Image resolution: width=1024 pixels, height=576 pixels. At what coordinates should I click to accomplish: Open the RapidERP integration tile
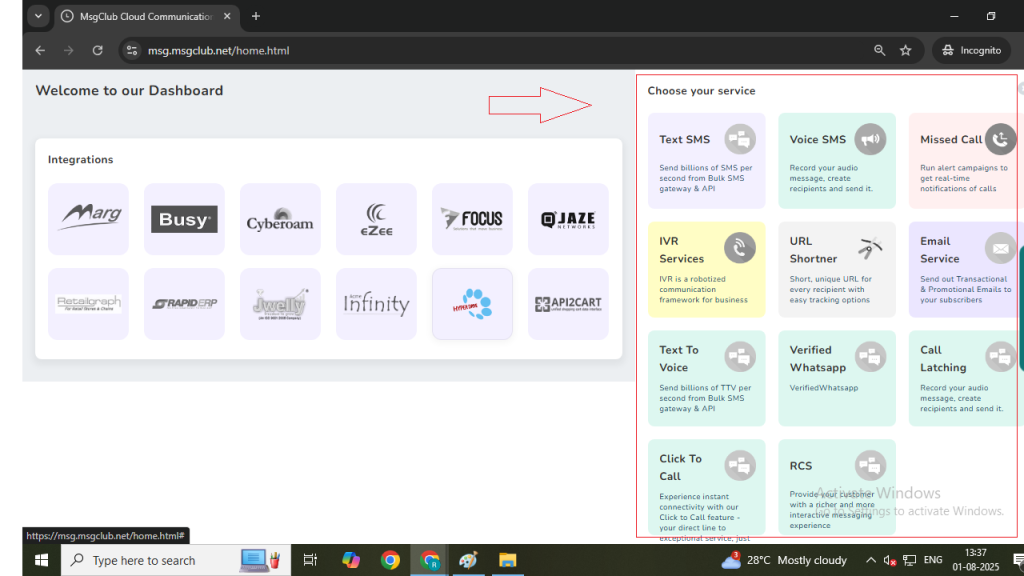click(x=184, y=304)
